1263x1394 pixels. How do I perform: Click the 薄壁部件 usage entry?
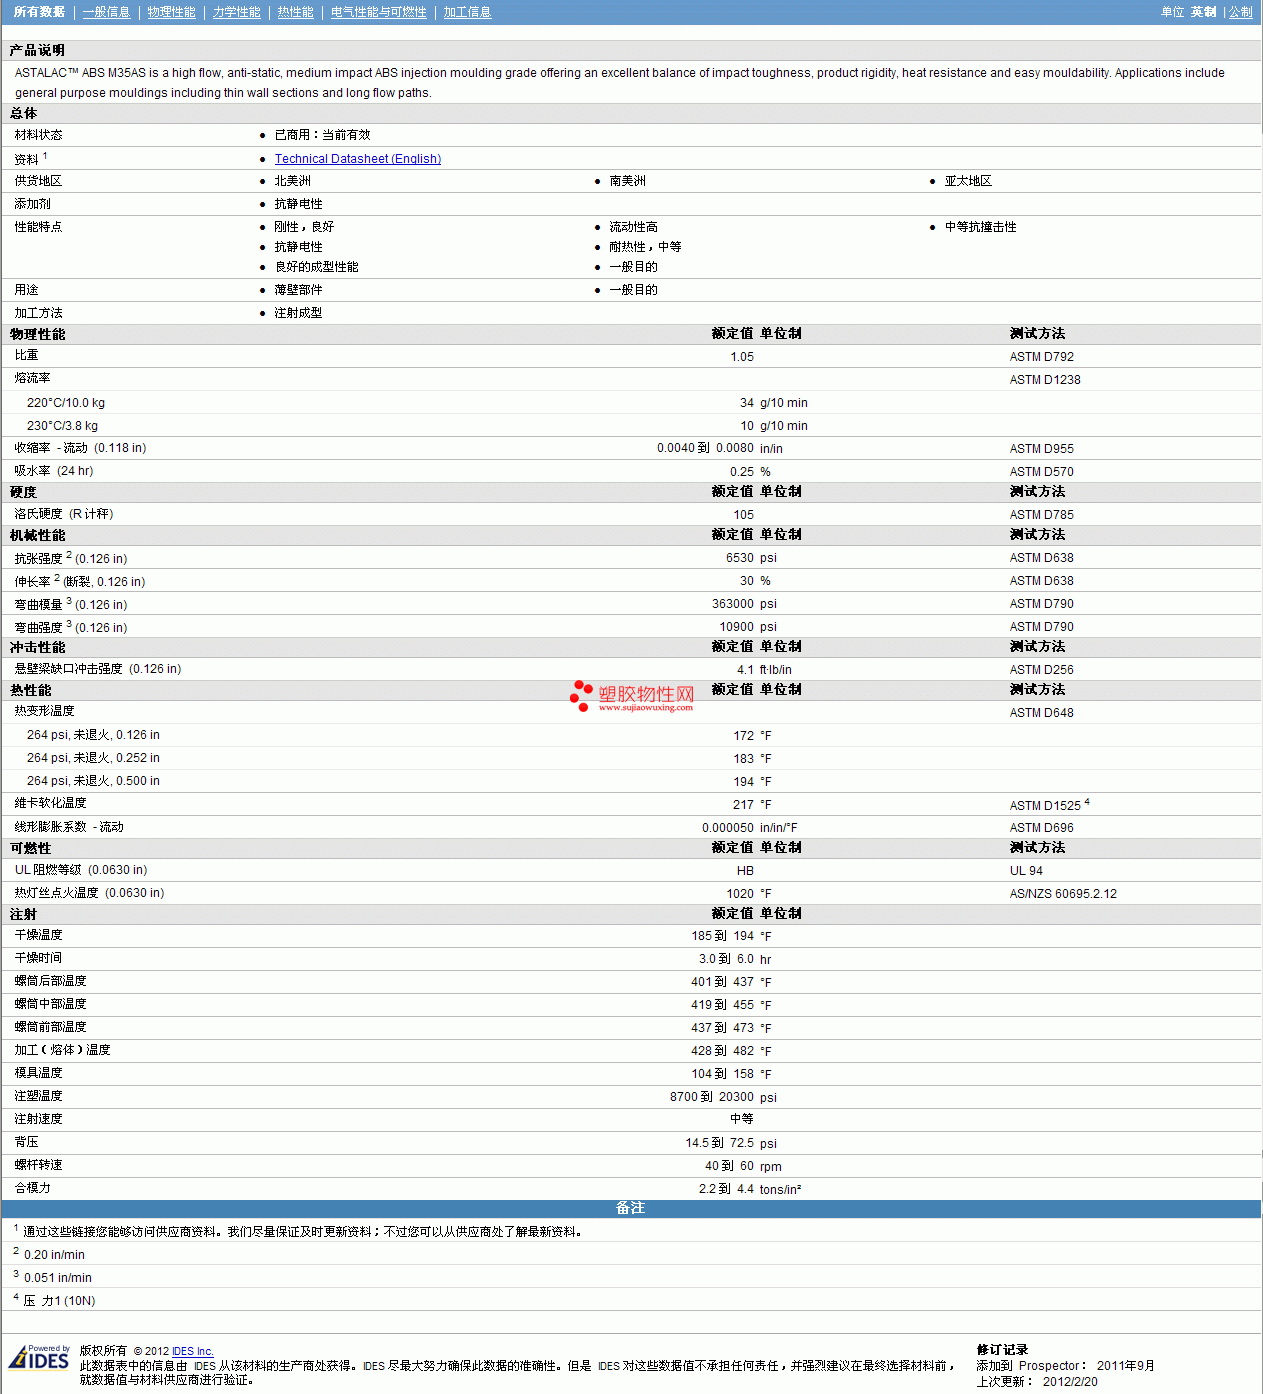pyautogui.click(x=298, y=290)
